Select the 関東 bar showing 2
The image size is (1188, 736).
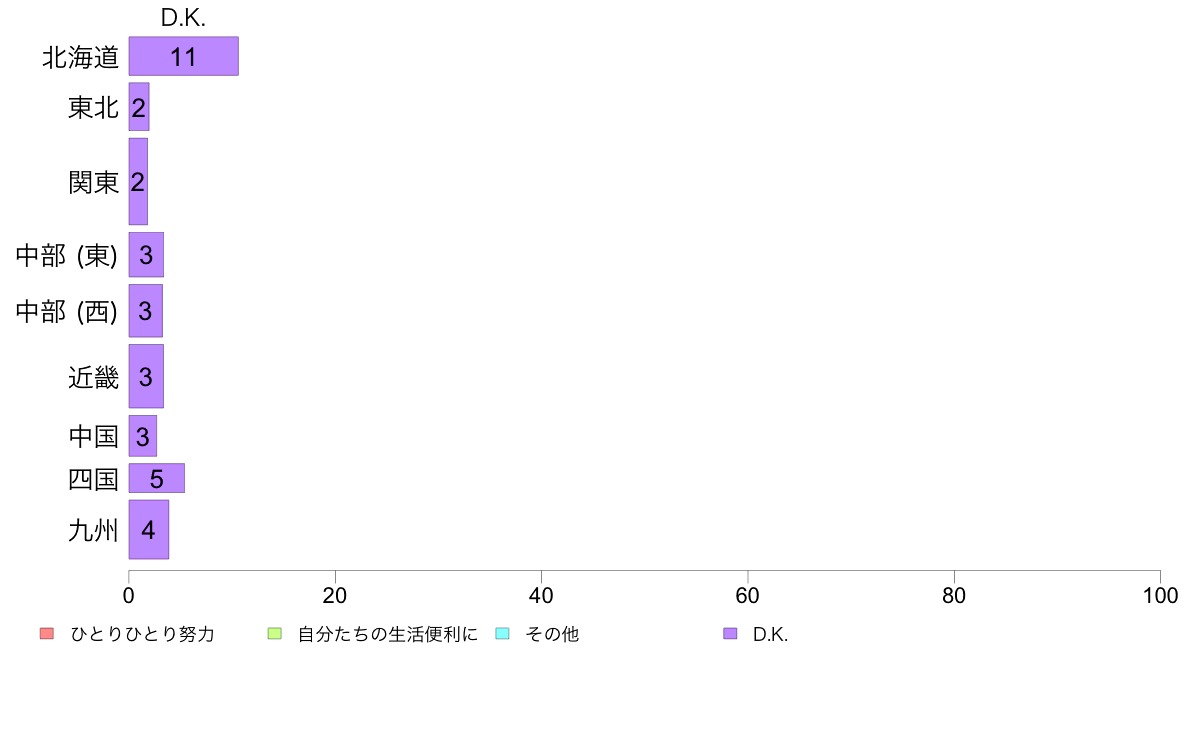coord(138,181)
